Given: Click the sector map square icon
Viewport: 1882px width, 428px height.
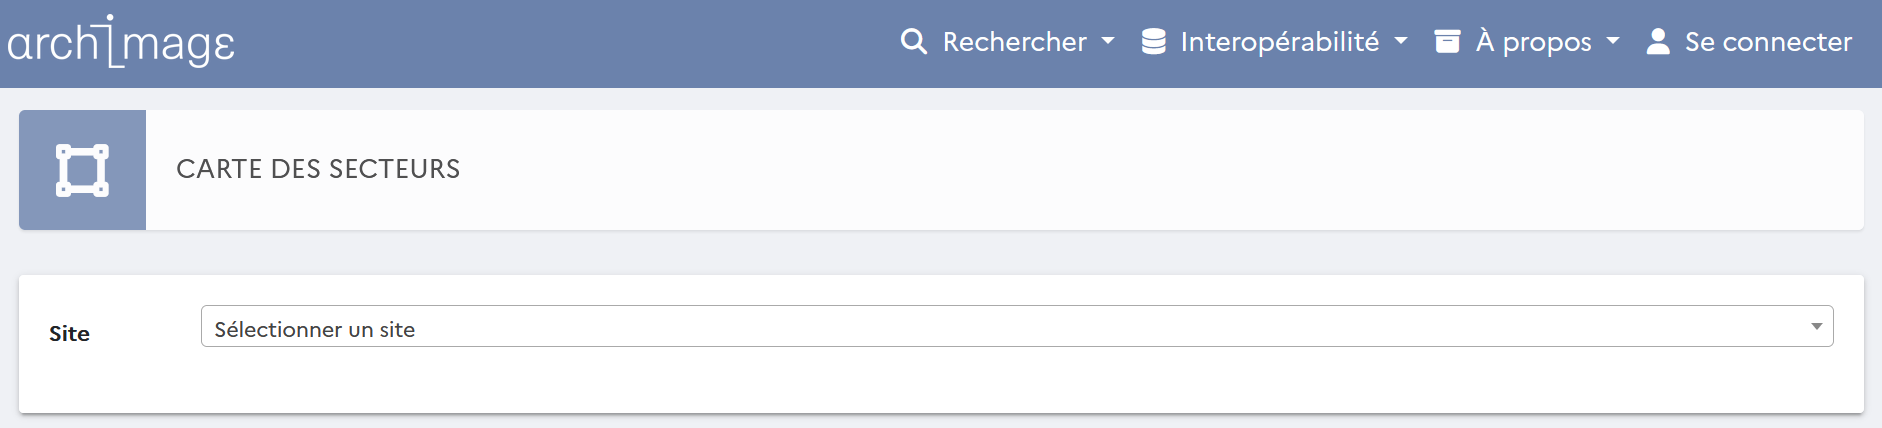Looking at the screenshot, I should 82,170.
